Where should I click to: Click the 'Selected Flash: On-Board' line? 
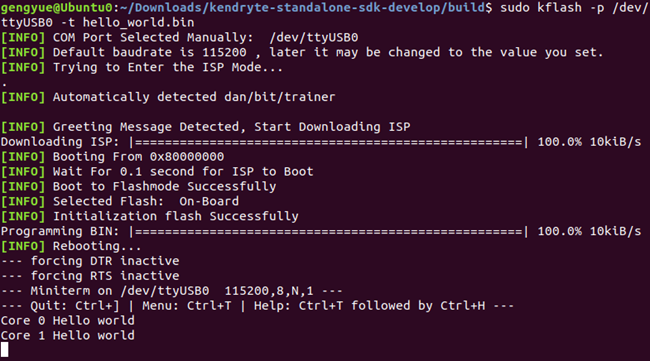[x=120, y=201]
